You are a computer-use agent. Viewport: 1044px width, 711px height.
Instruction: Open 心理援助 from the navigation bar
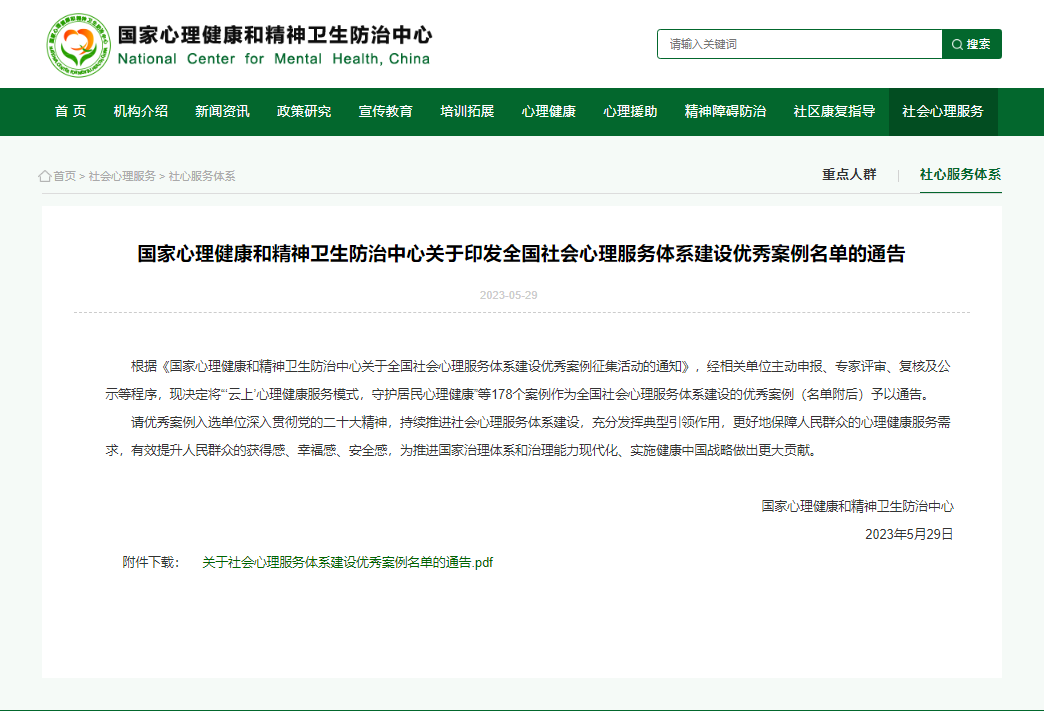[x=630, y=111]
